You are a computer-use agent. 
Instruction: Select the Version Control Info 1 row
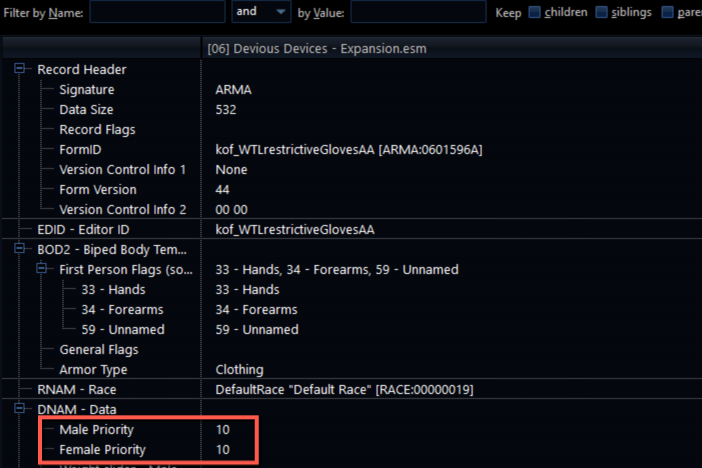click(x=122, y=170)
